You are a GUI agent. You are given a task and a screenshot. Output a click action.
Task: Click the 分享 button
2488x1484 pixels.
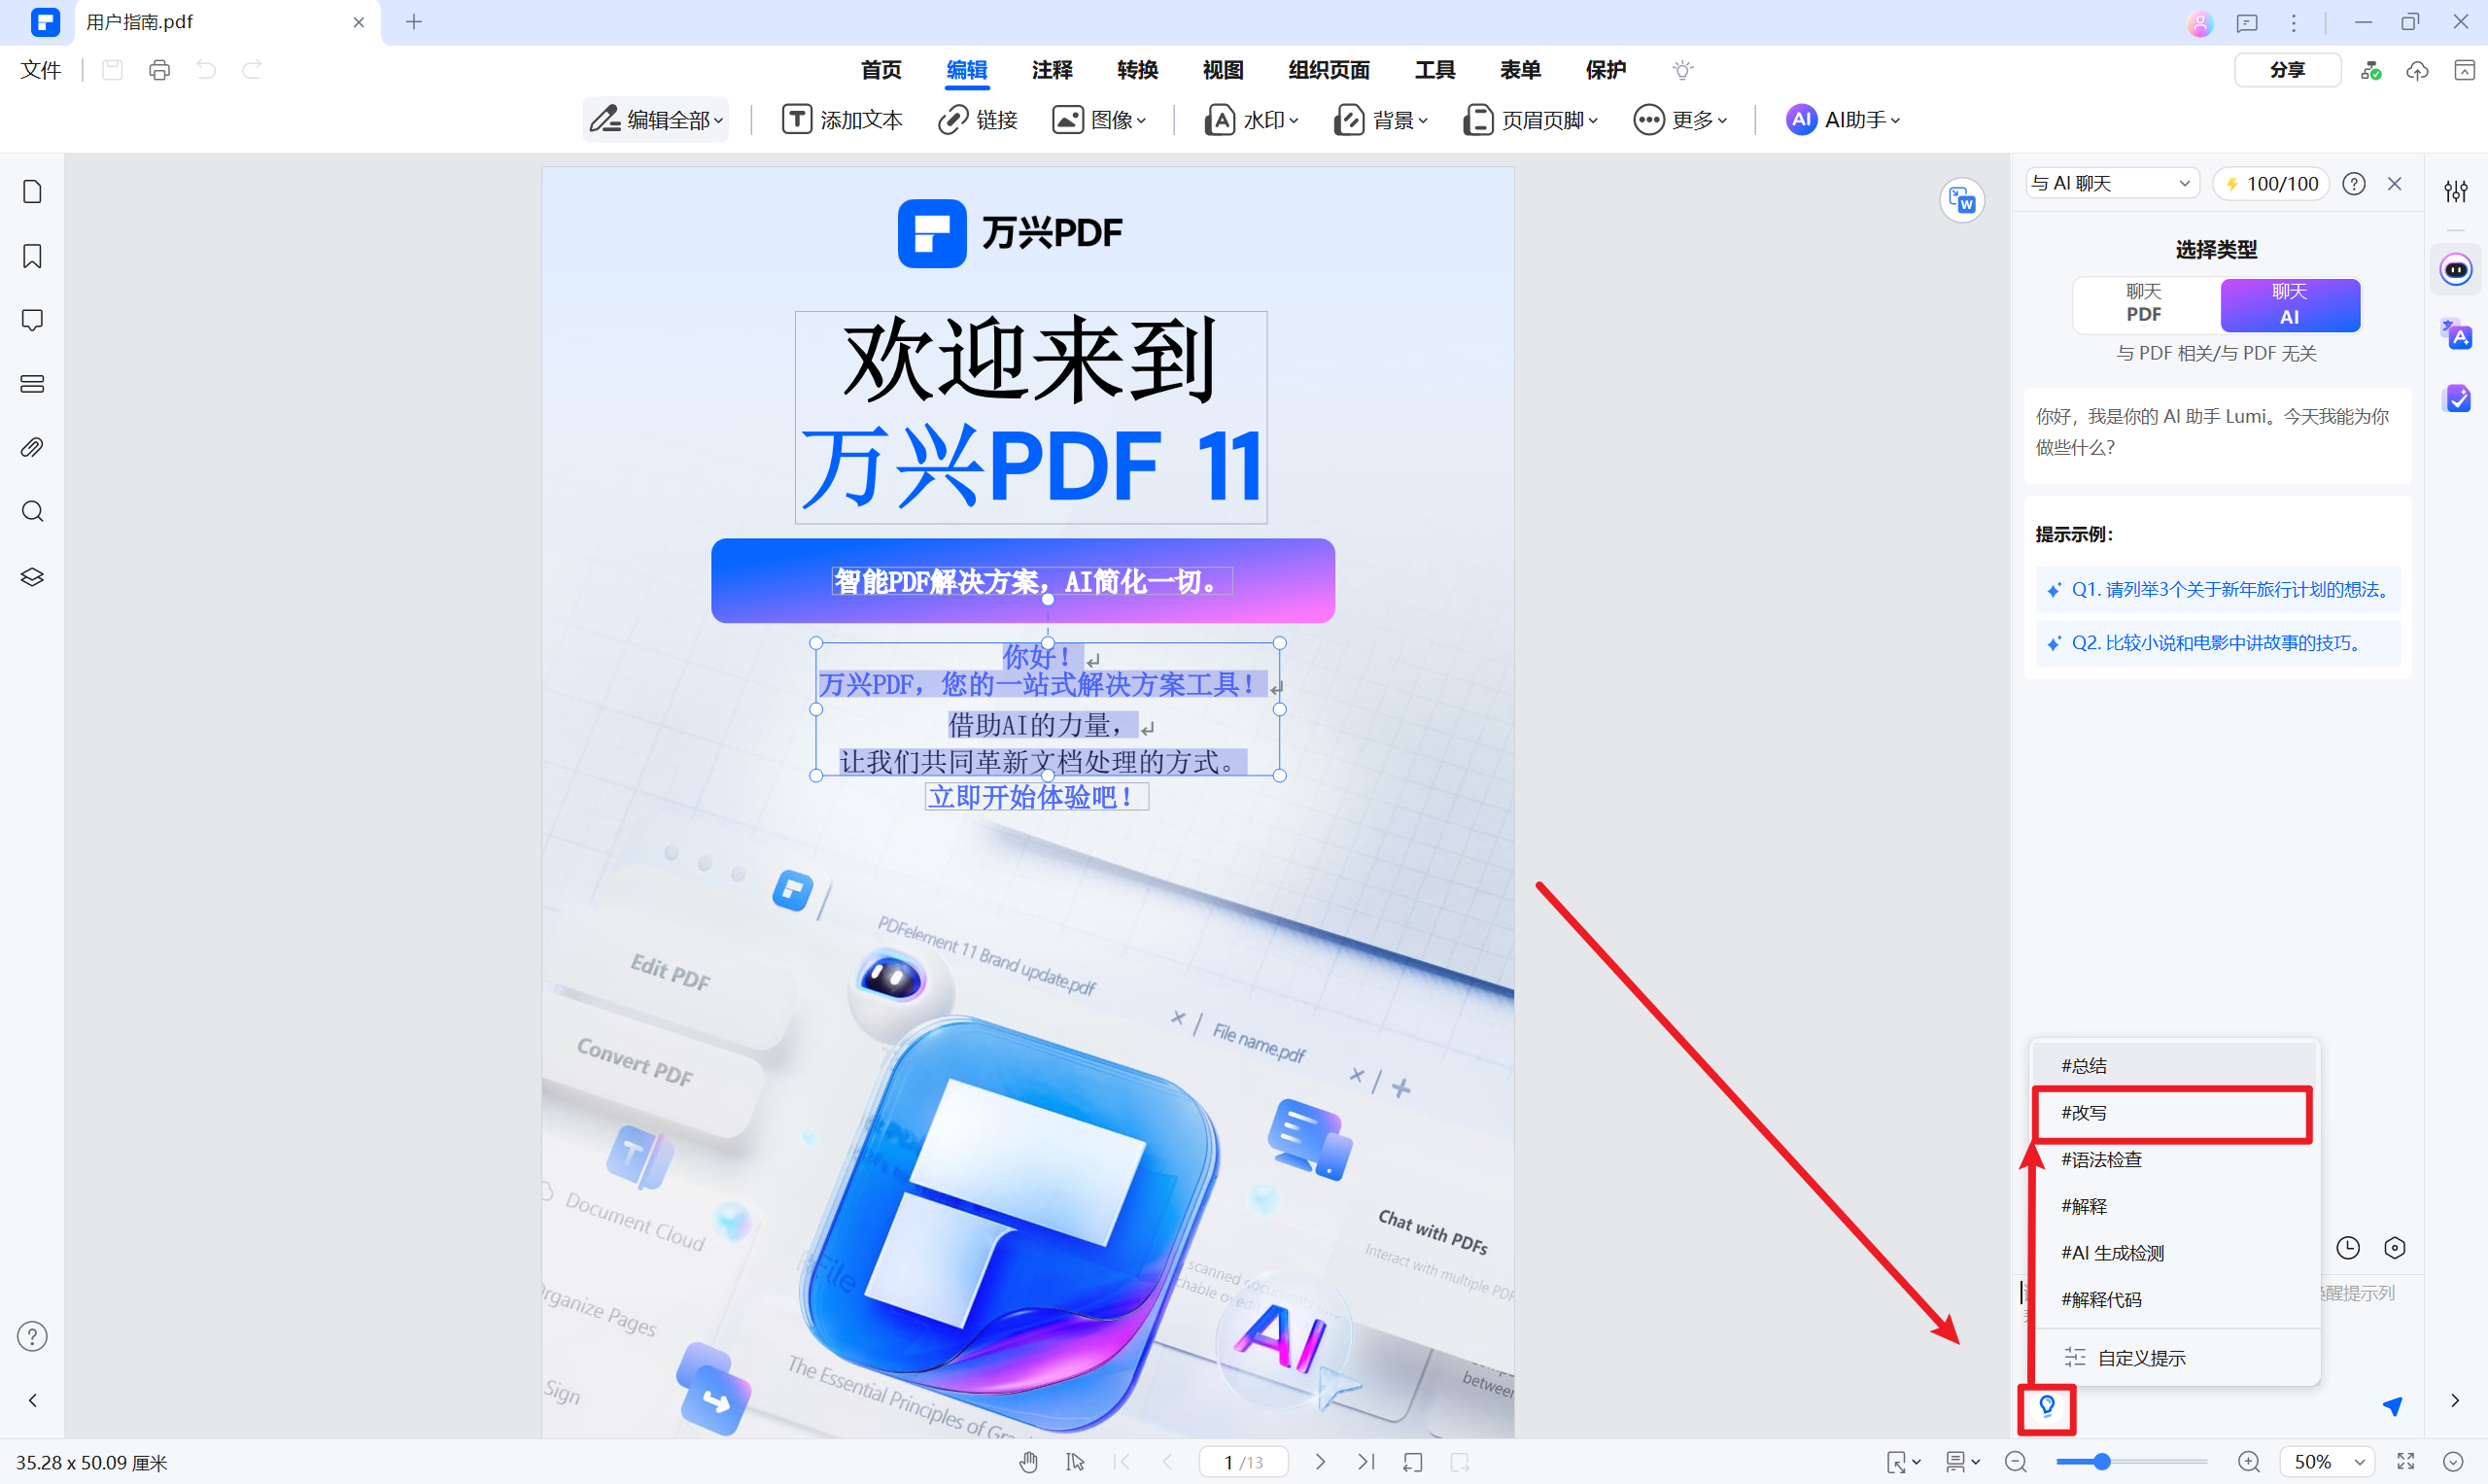[x=2287, y=70]
